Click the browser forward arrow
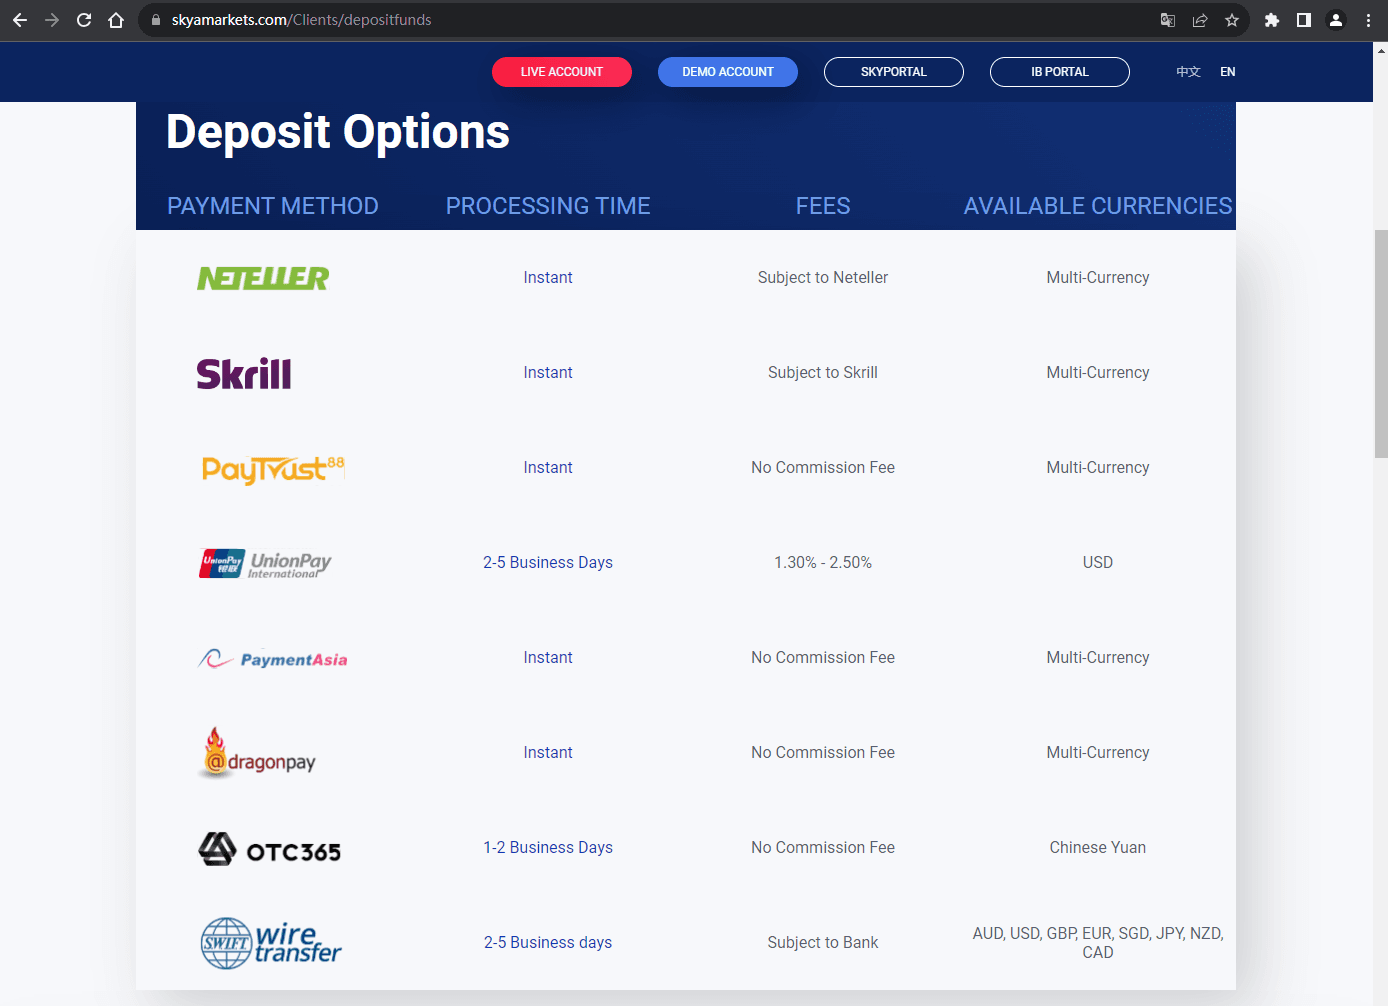The height and width of the screenshot is (1006, 1388). [52, 20]
